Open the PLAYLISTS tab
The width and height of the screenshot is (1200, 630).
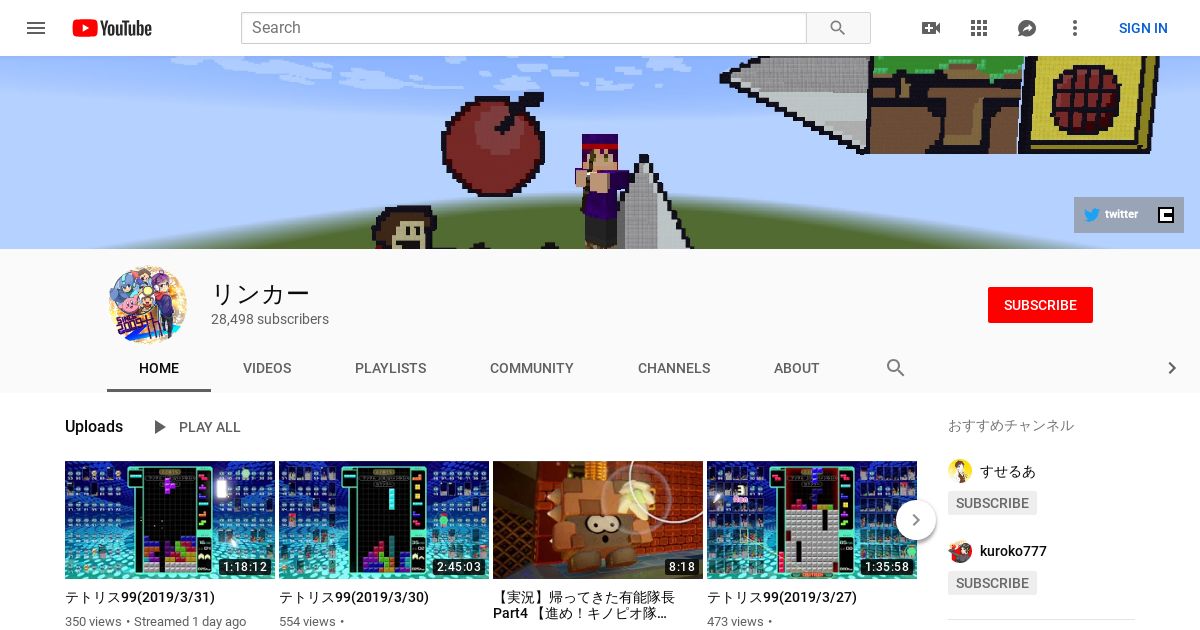(391, 368)
